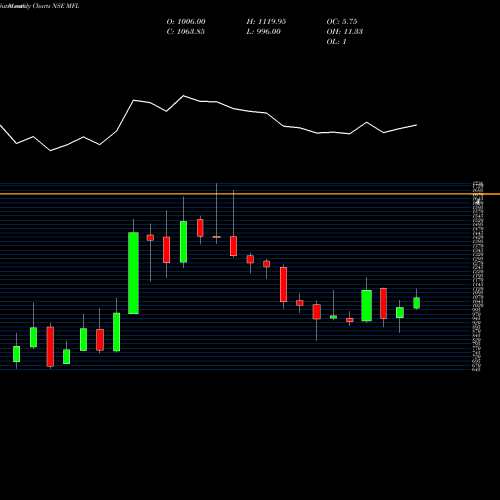Click the open price value O: 1006.00
Screen dimensions: 500x500
186,22
